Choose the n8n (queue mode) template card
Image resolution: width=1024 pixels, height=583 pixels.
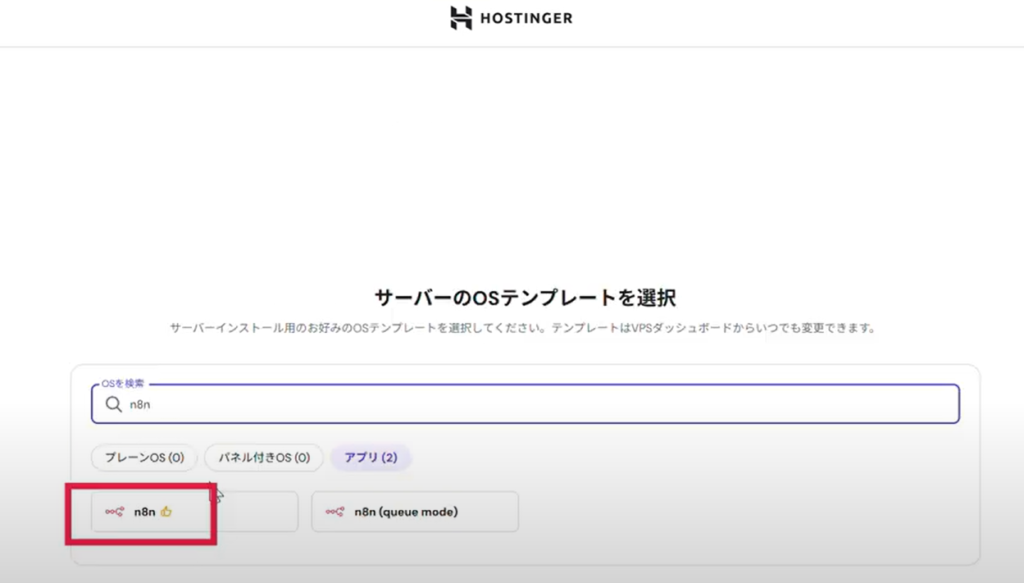point(415,512)
